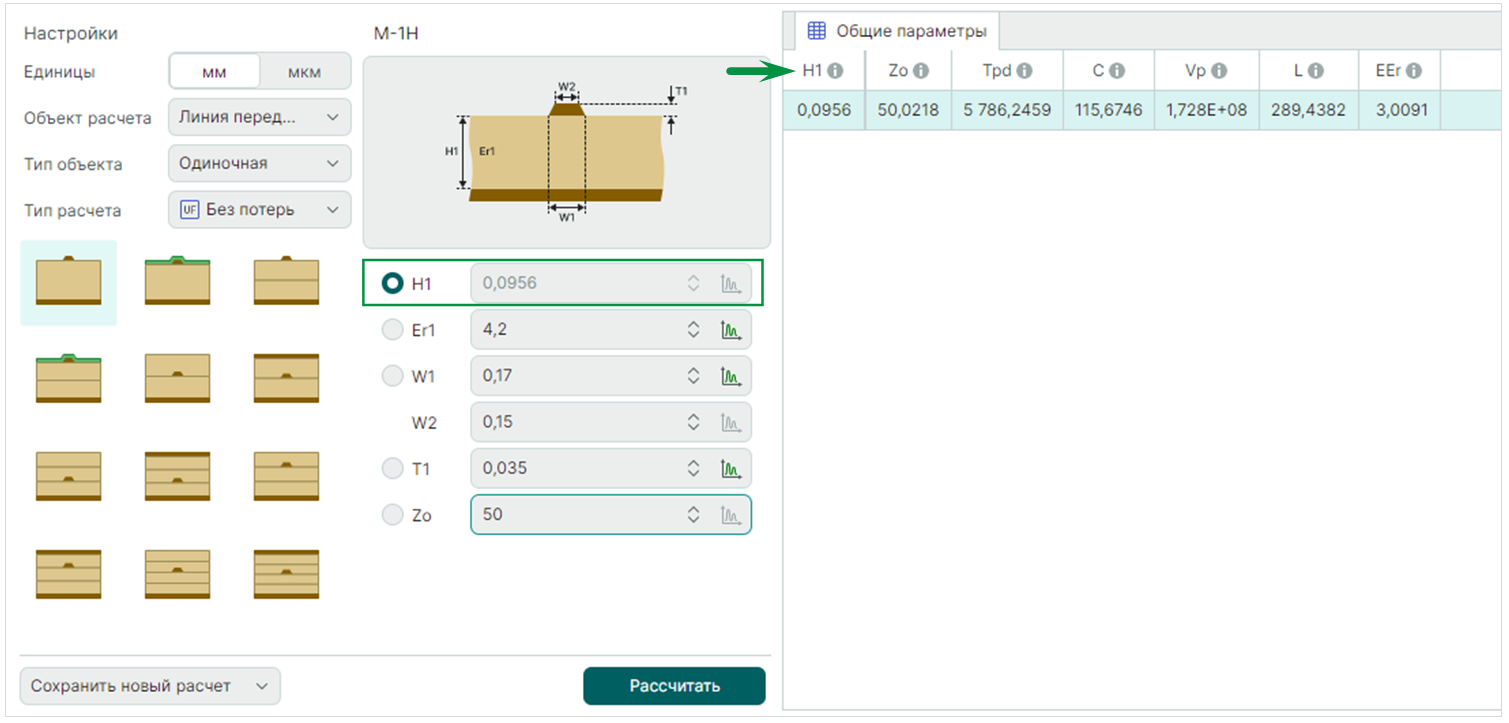Click the greyed graph icon in the H1 row

(731, 284)
